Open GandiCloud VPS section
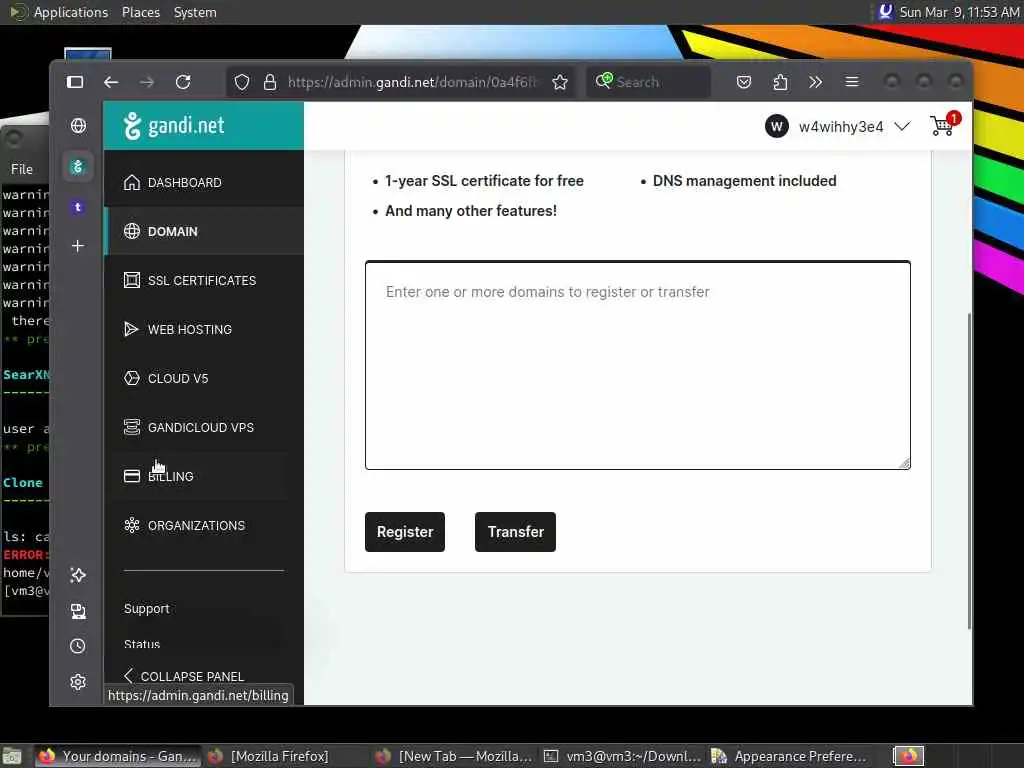The image size is (1024, 768). (204, 427)
